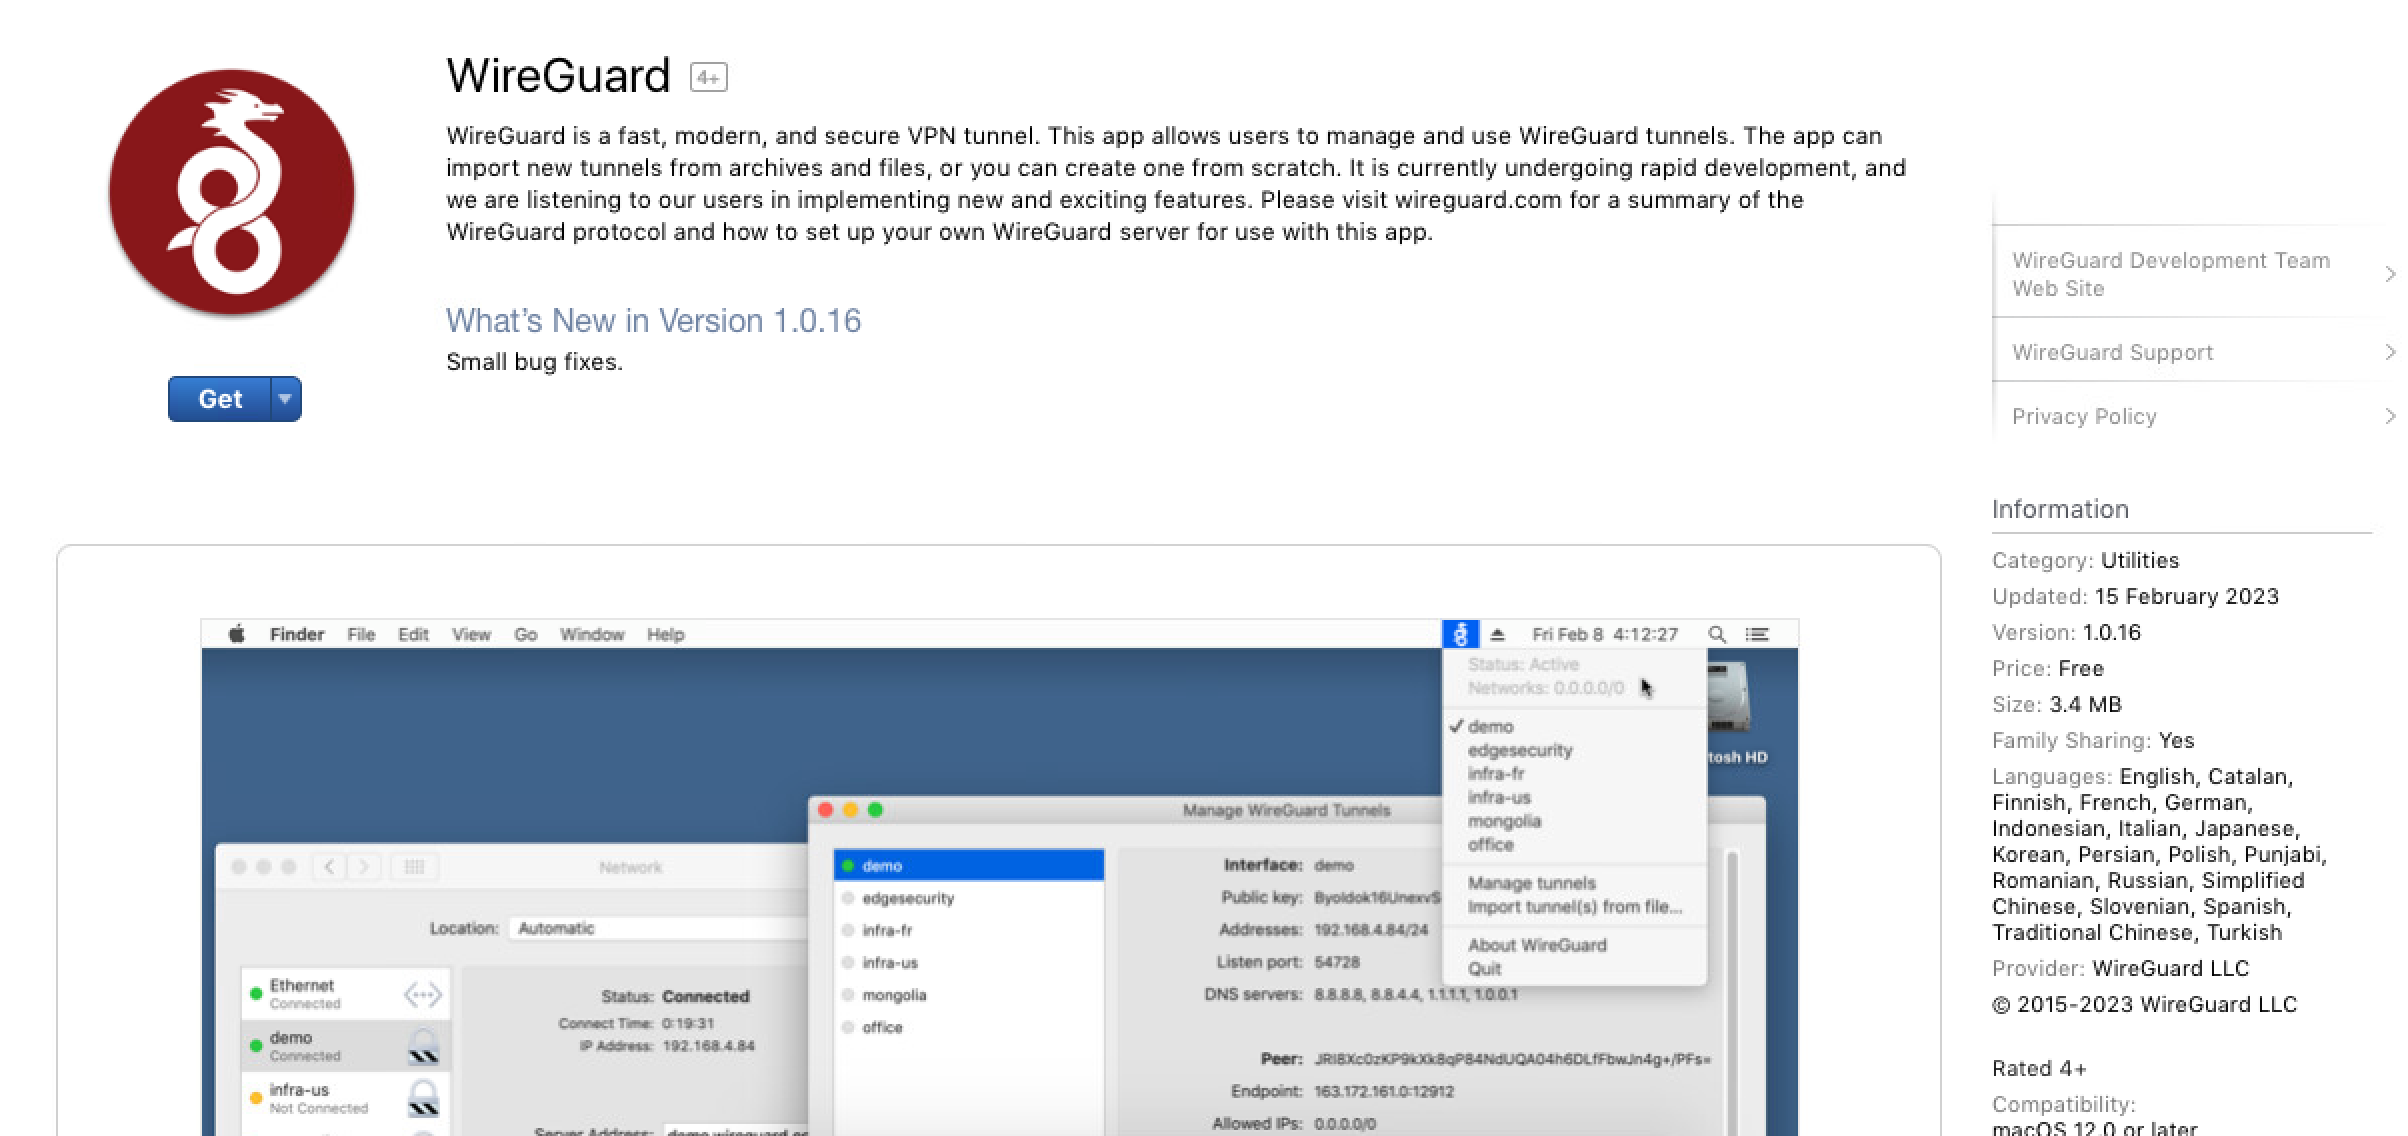Click the Apple logo menu
The image size is (2408, 1136).
coord(237,634)
